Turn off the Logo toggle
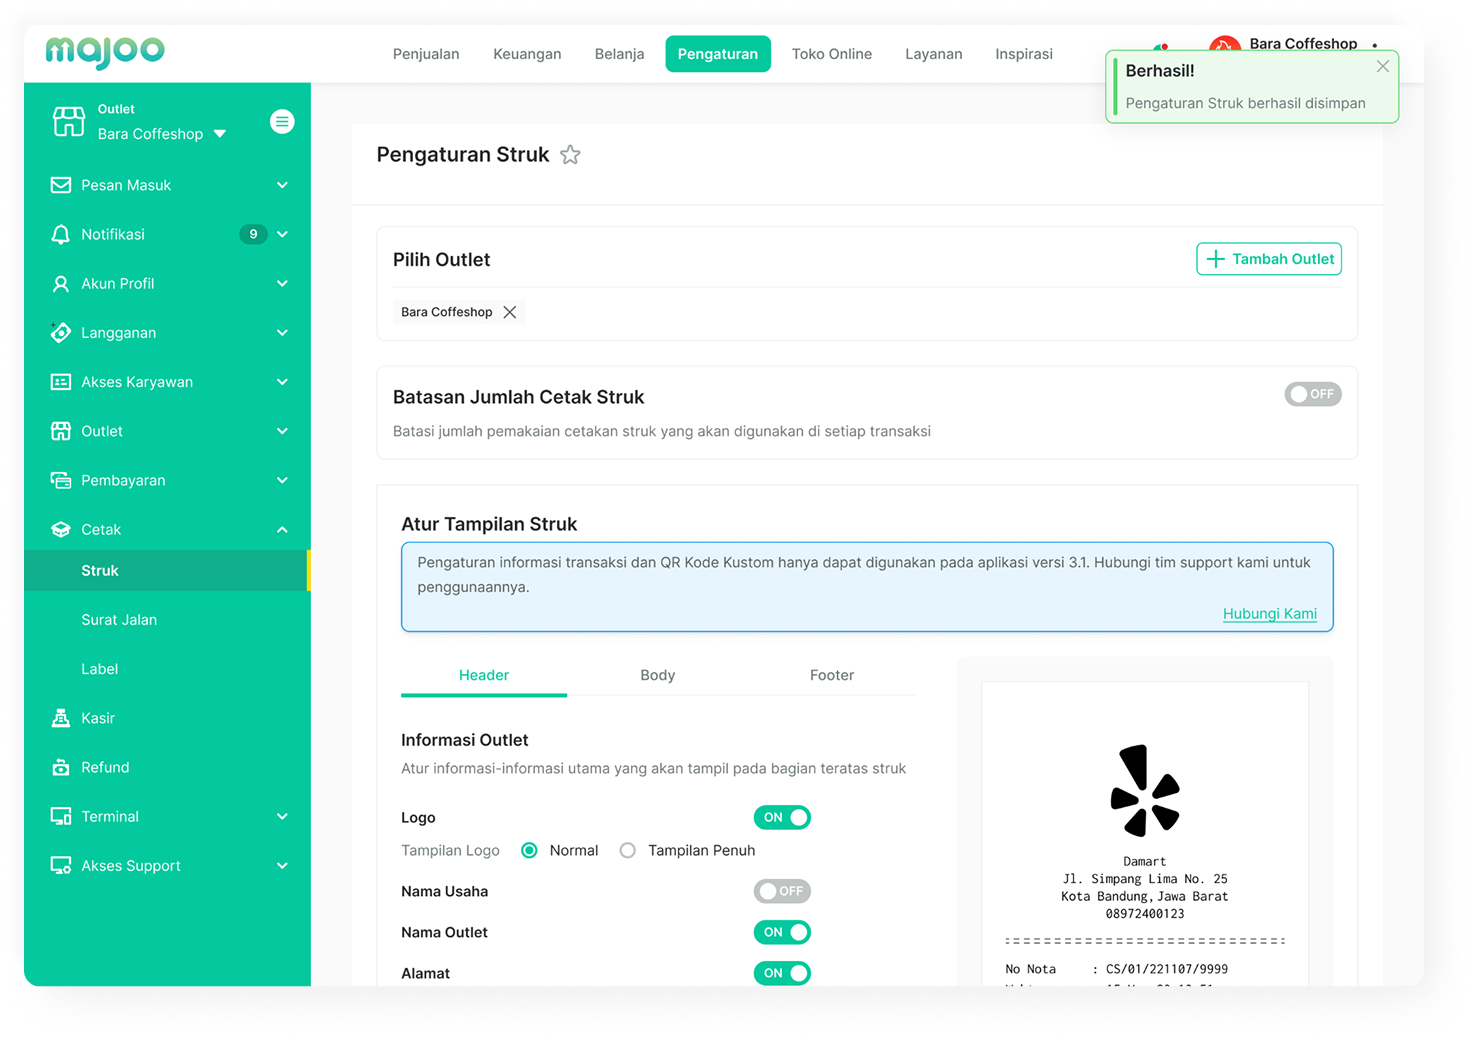1480x1043 pixels. tap(782, 817)
